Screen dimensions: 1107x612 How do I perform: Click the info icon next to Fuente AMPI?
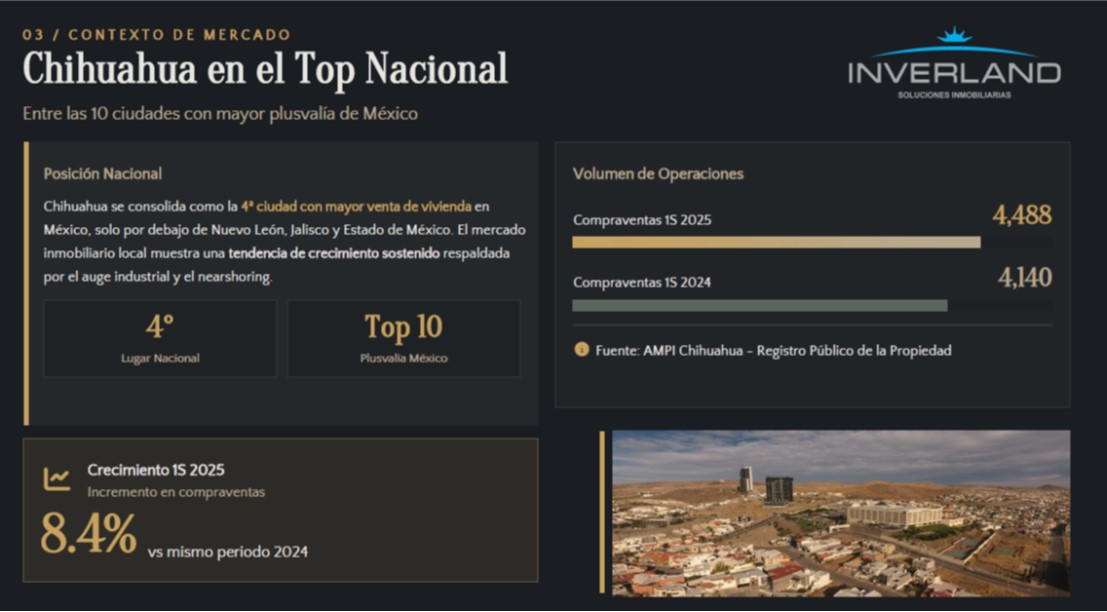(x=581, y=350)
